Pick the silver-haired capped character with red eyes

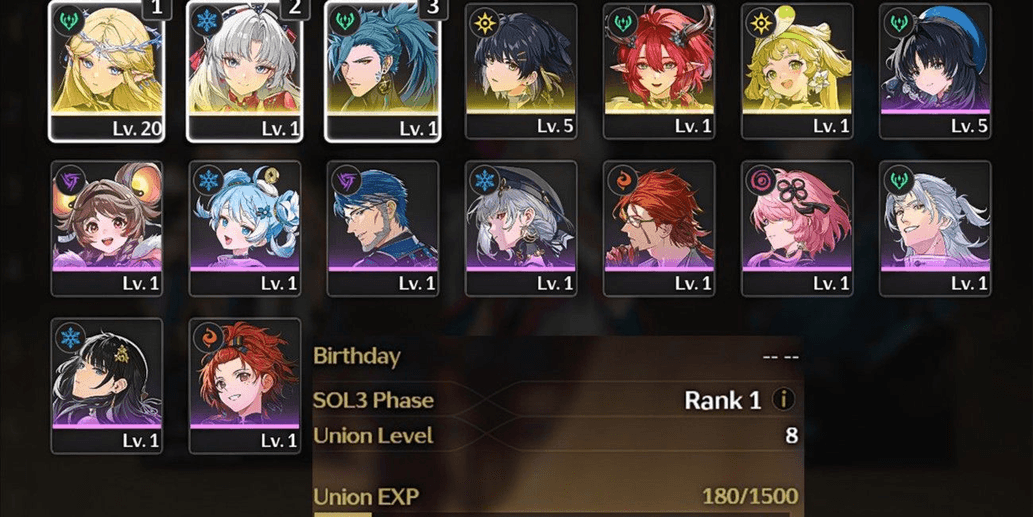coord(521,229)
